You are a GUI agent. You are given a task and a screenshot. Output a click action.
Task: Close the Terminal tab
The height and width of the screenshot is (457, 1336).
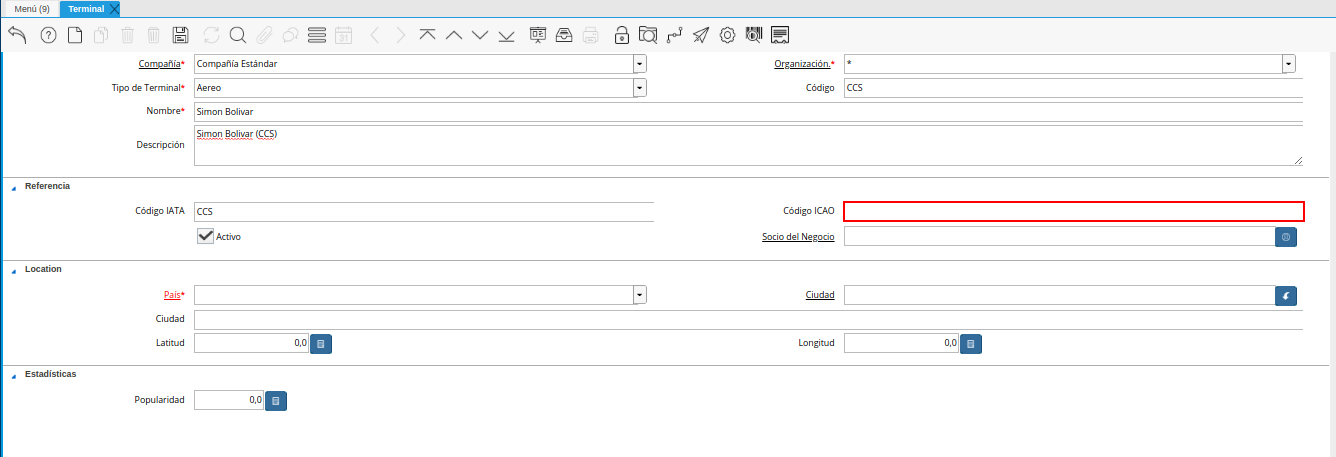coord(114,9)
